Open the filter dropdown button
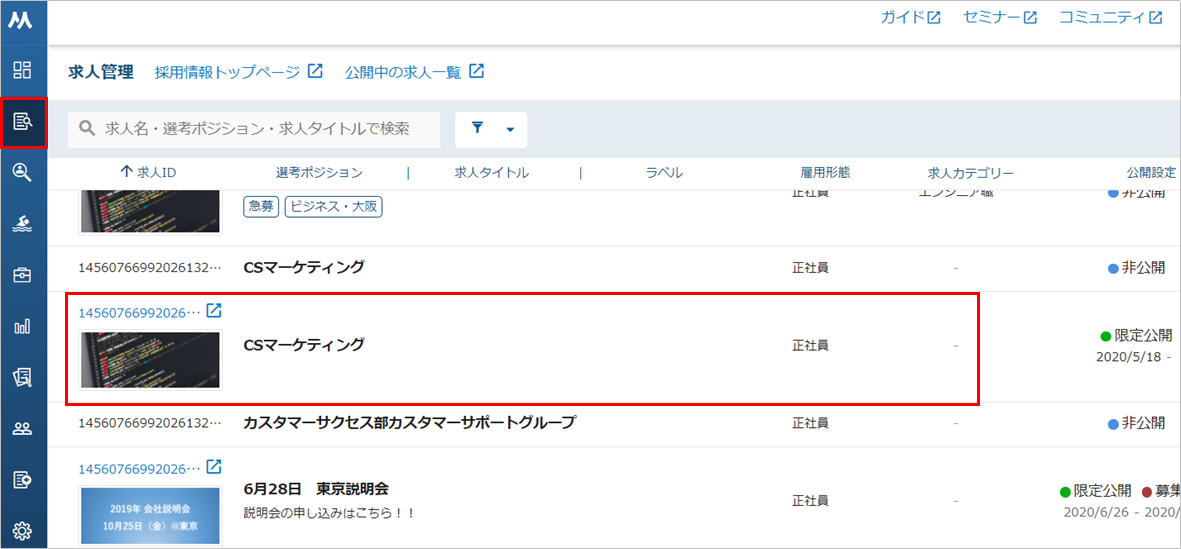 tap(491, 130)
